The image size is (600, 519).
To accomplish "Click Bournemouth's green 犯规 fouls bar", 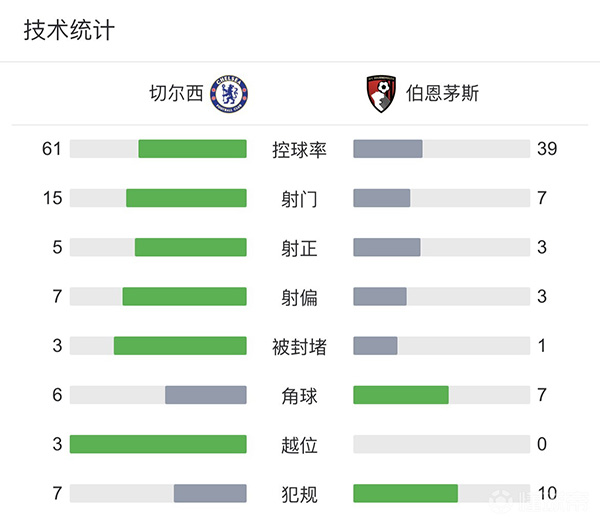I will tap(405, 493).
